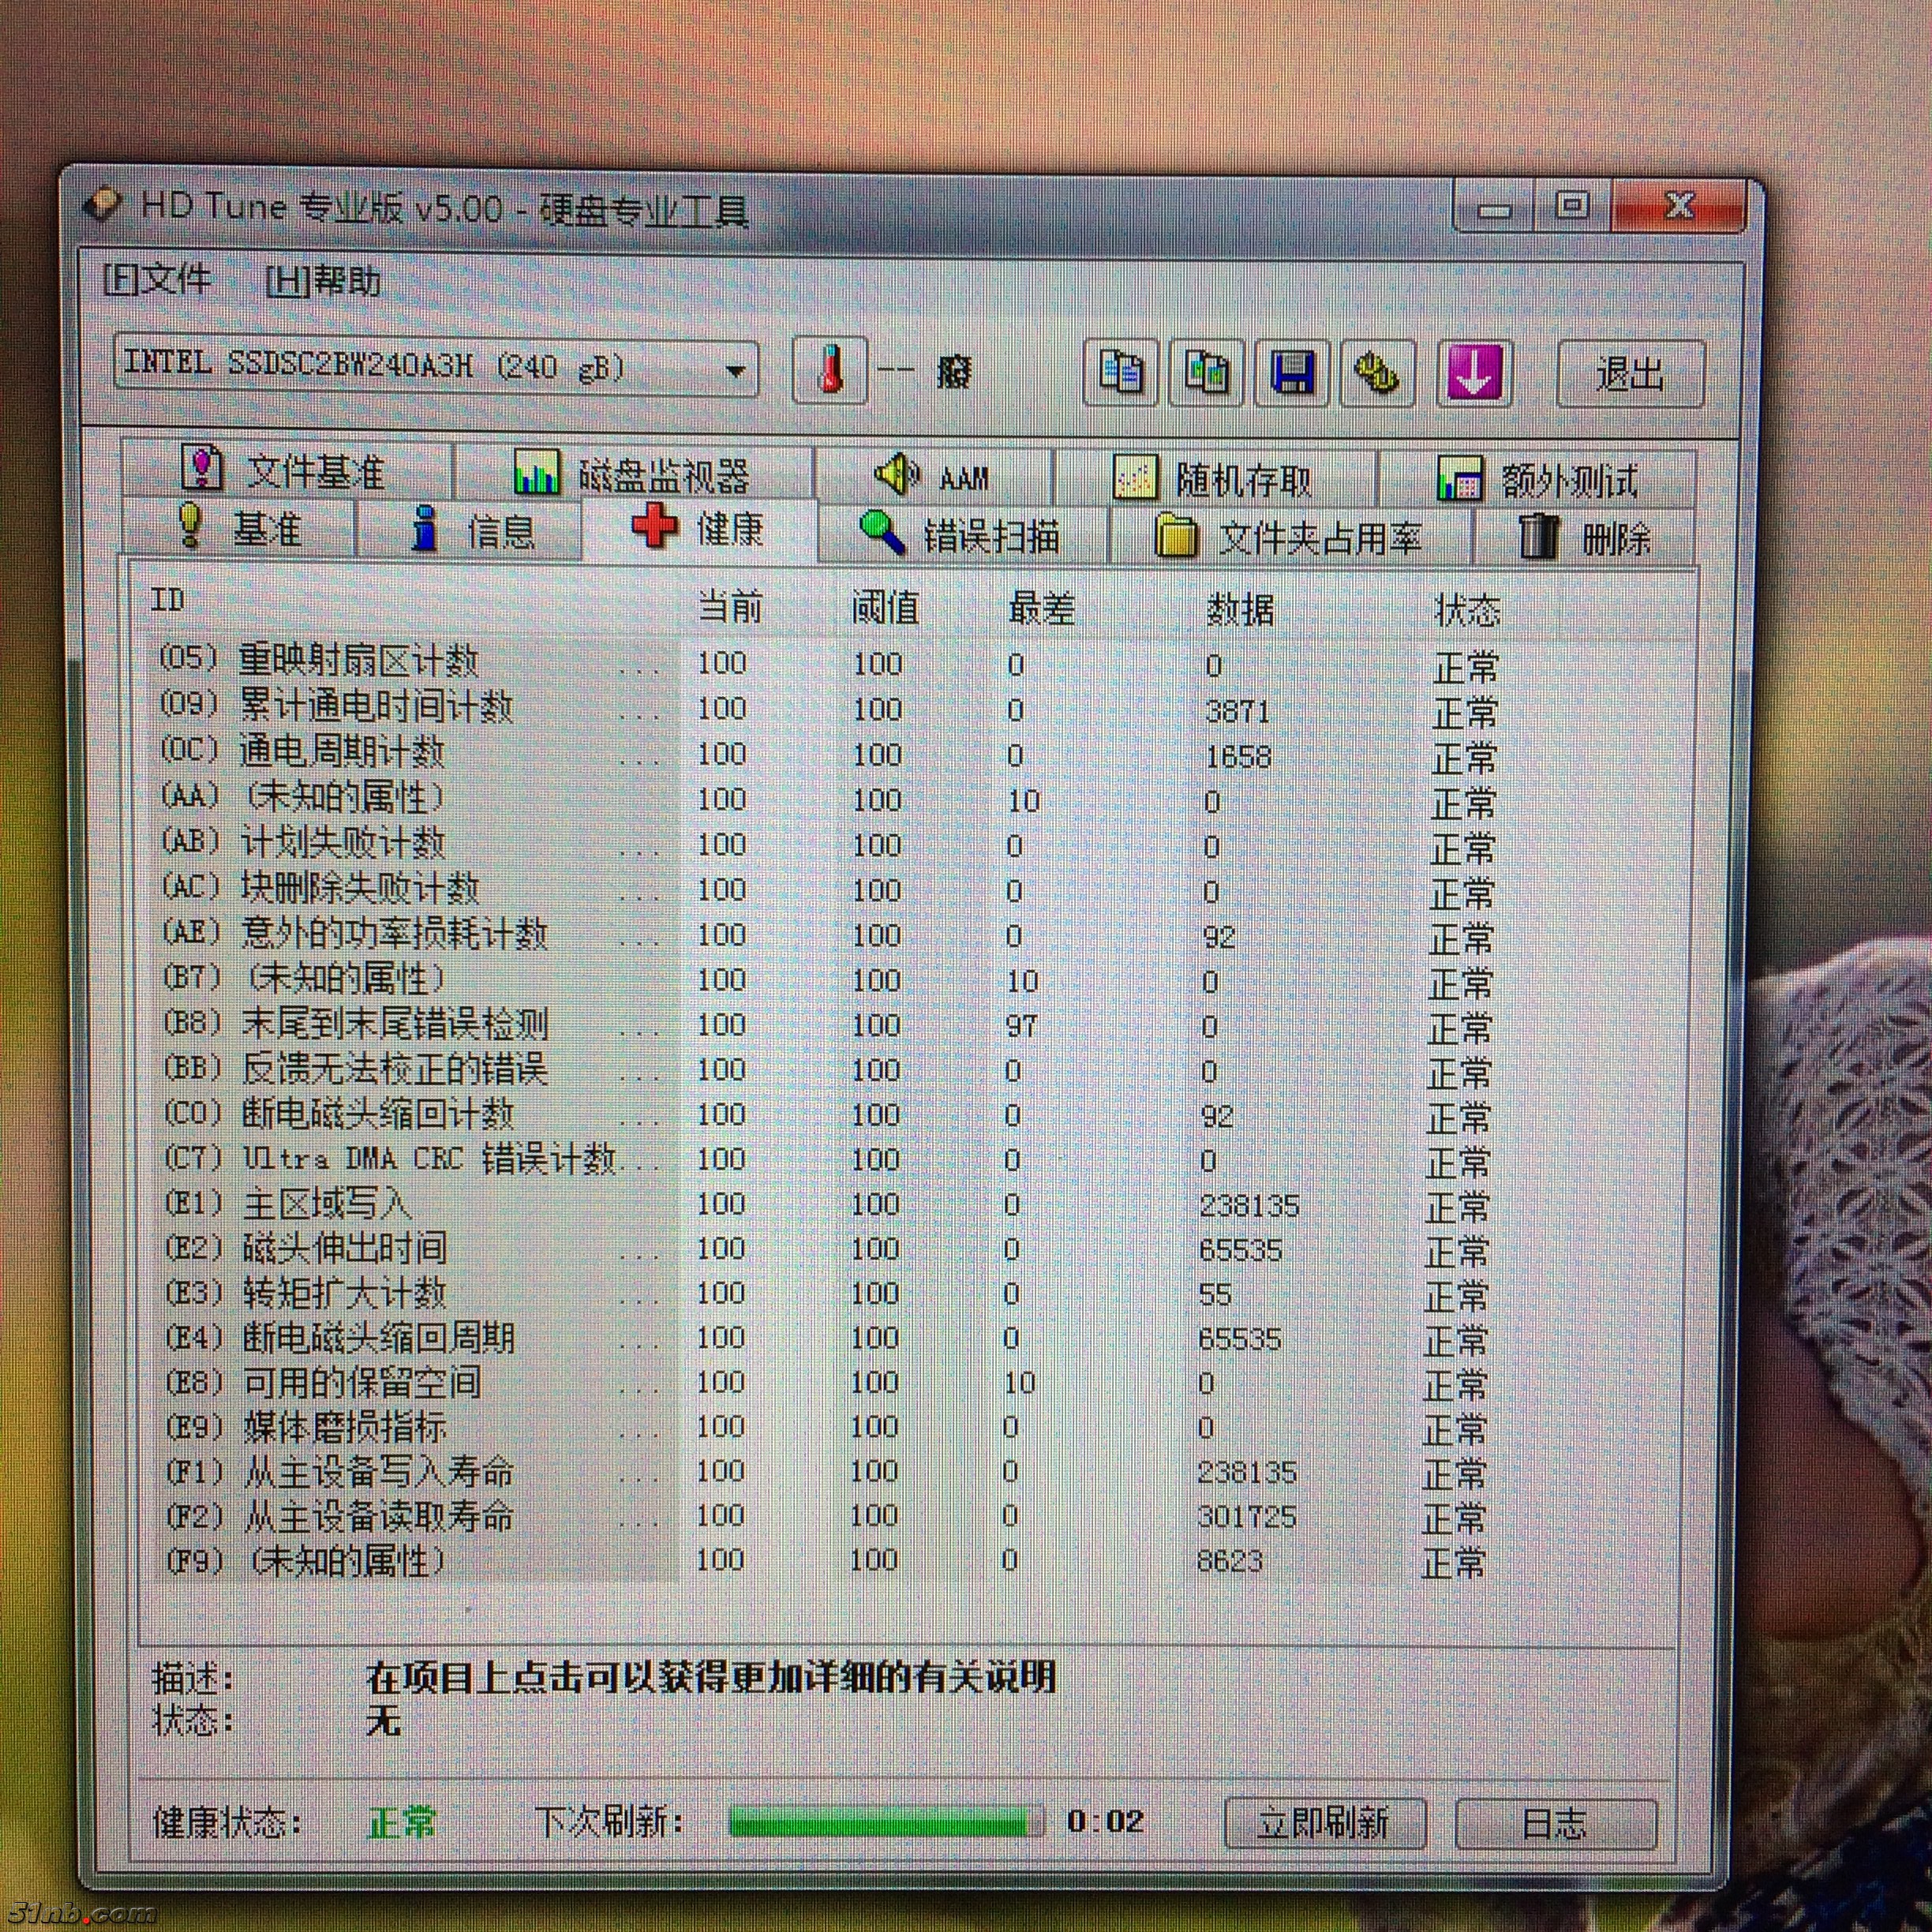Switch to the AAM tab
Viewport: 1932px width, 1932px height.
tap(933, 477)
